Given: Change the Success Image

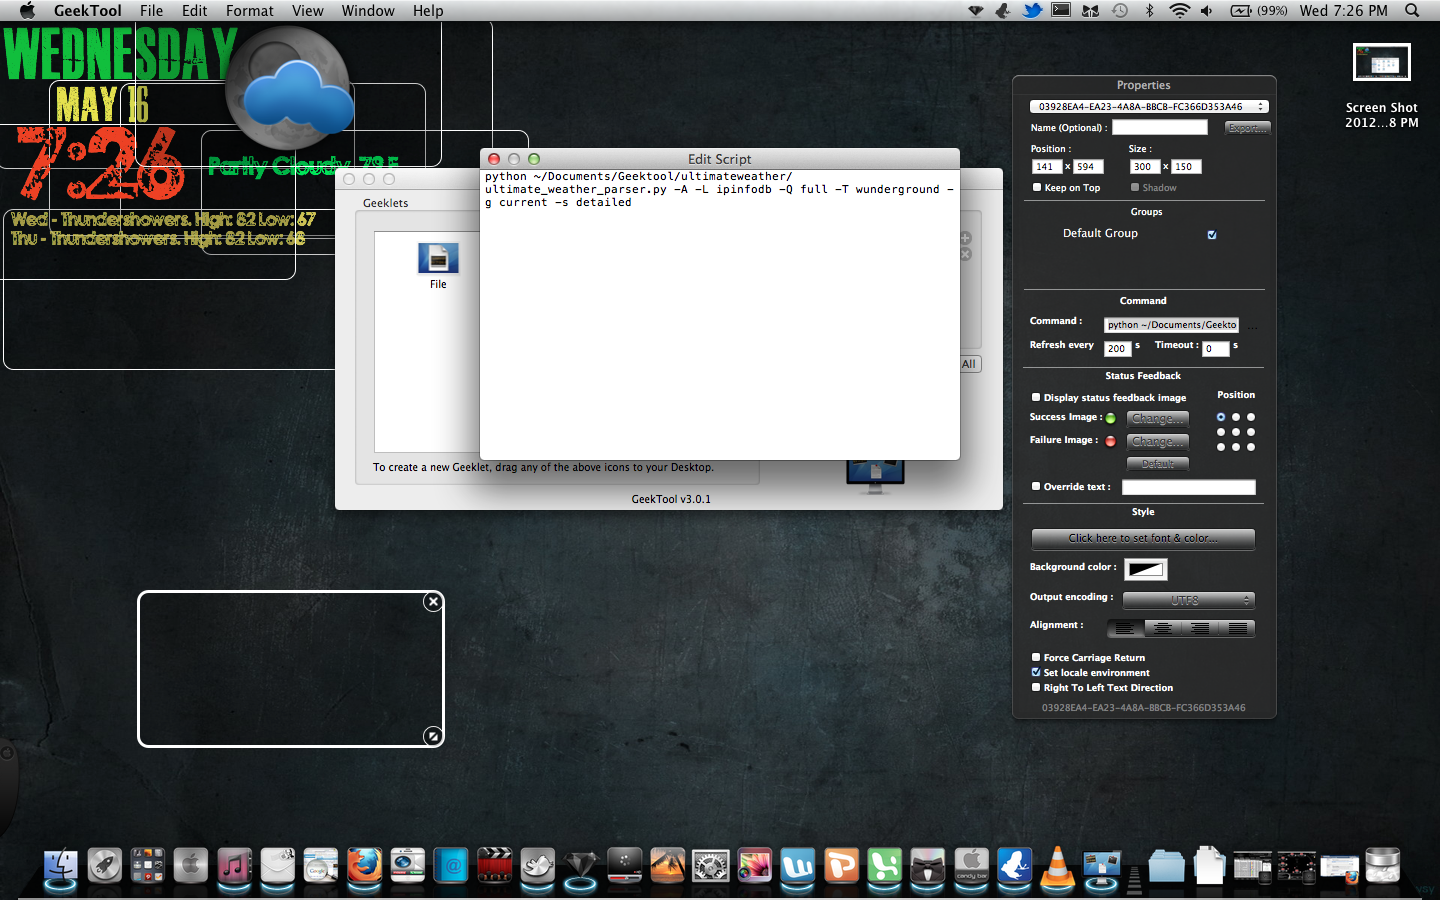Looking at the screenshot, I should pos(1158,418).
